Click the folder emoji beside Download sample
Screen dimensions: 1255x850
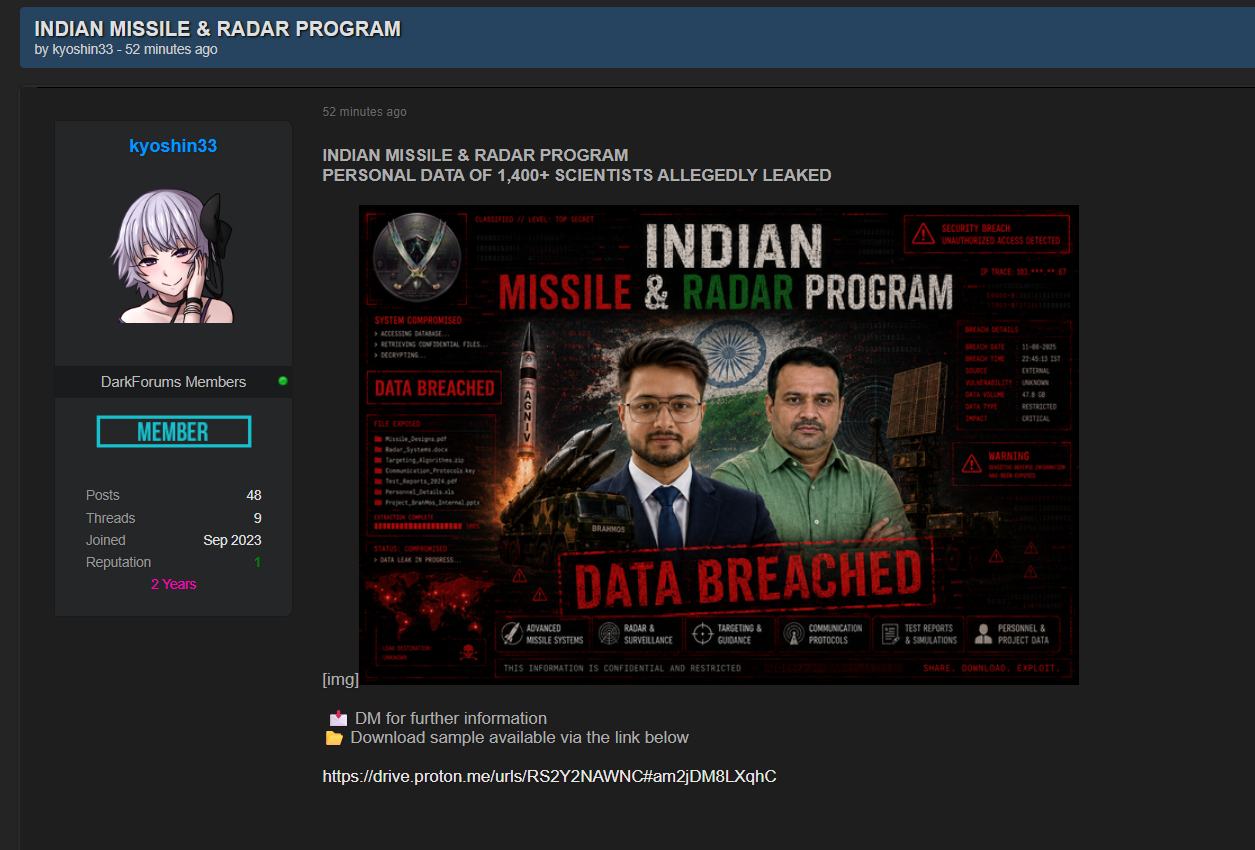(334, 738)
